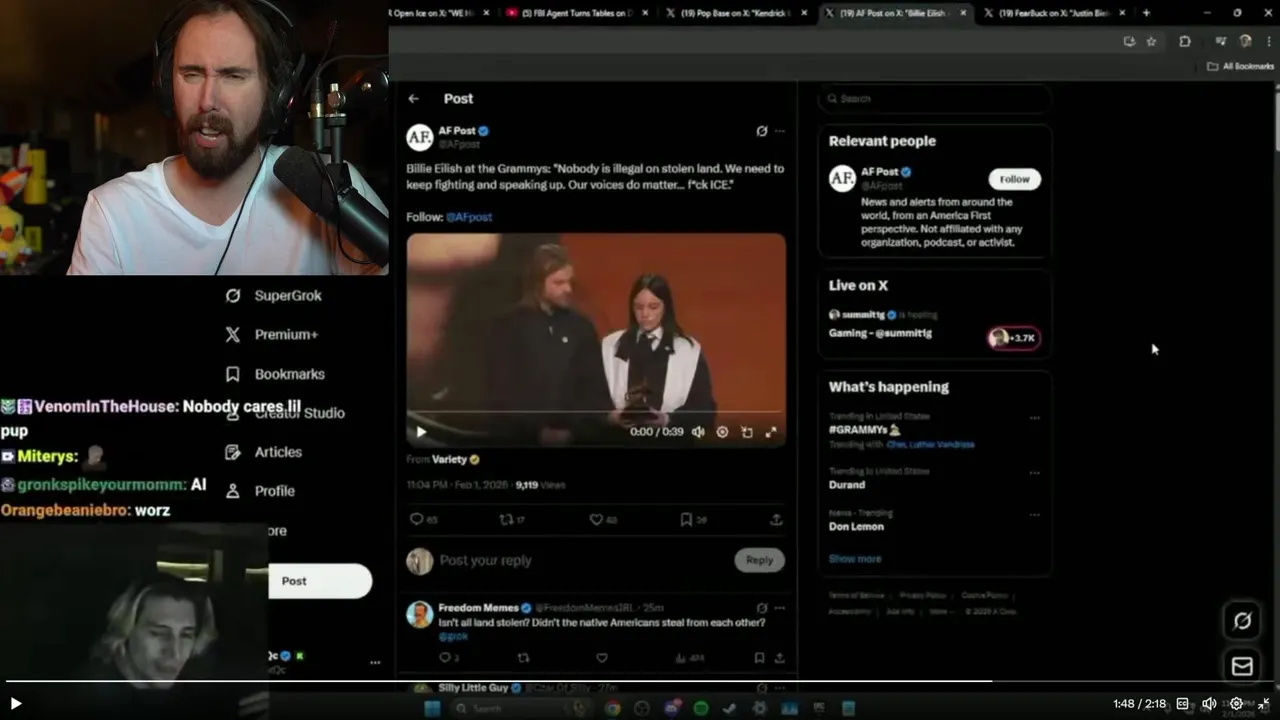Image resolution: width=1280 pixels, height=720 pixels.
Task: Open Chrome three-dot menu
Action: [x=1268, y=41]
